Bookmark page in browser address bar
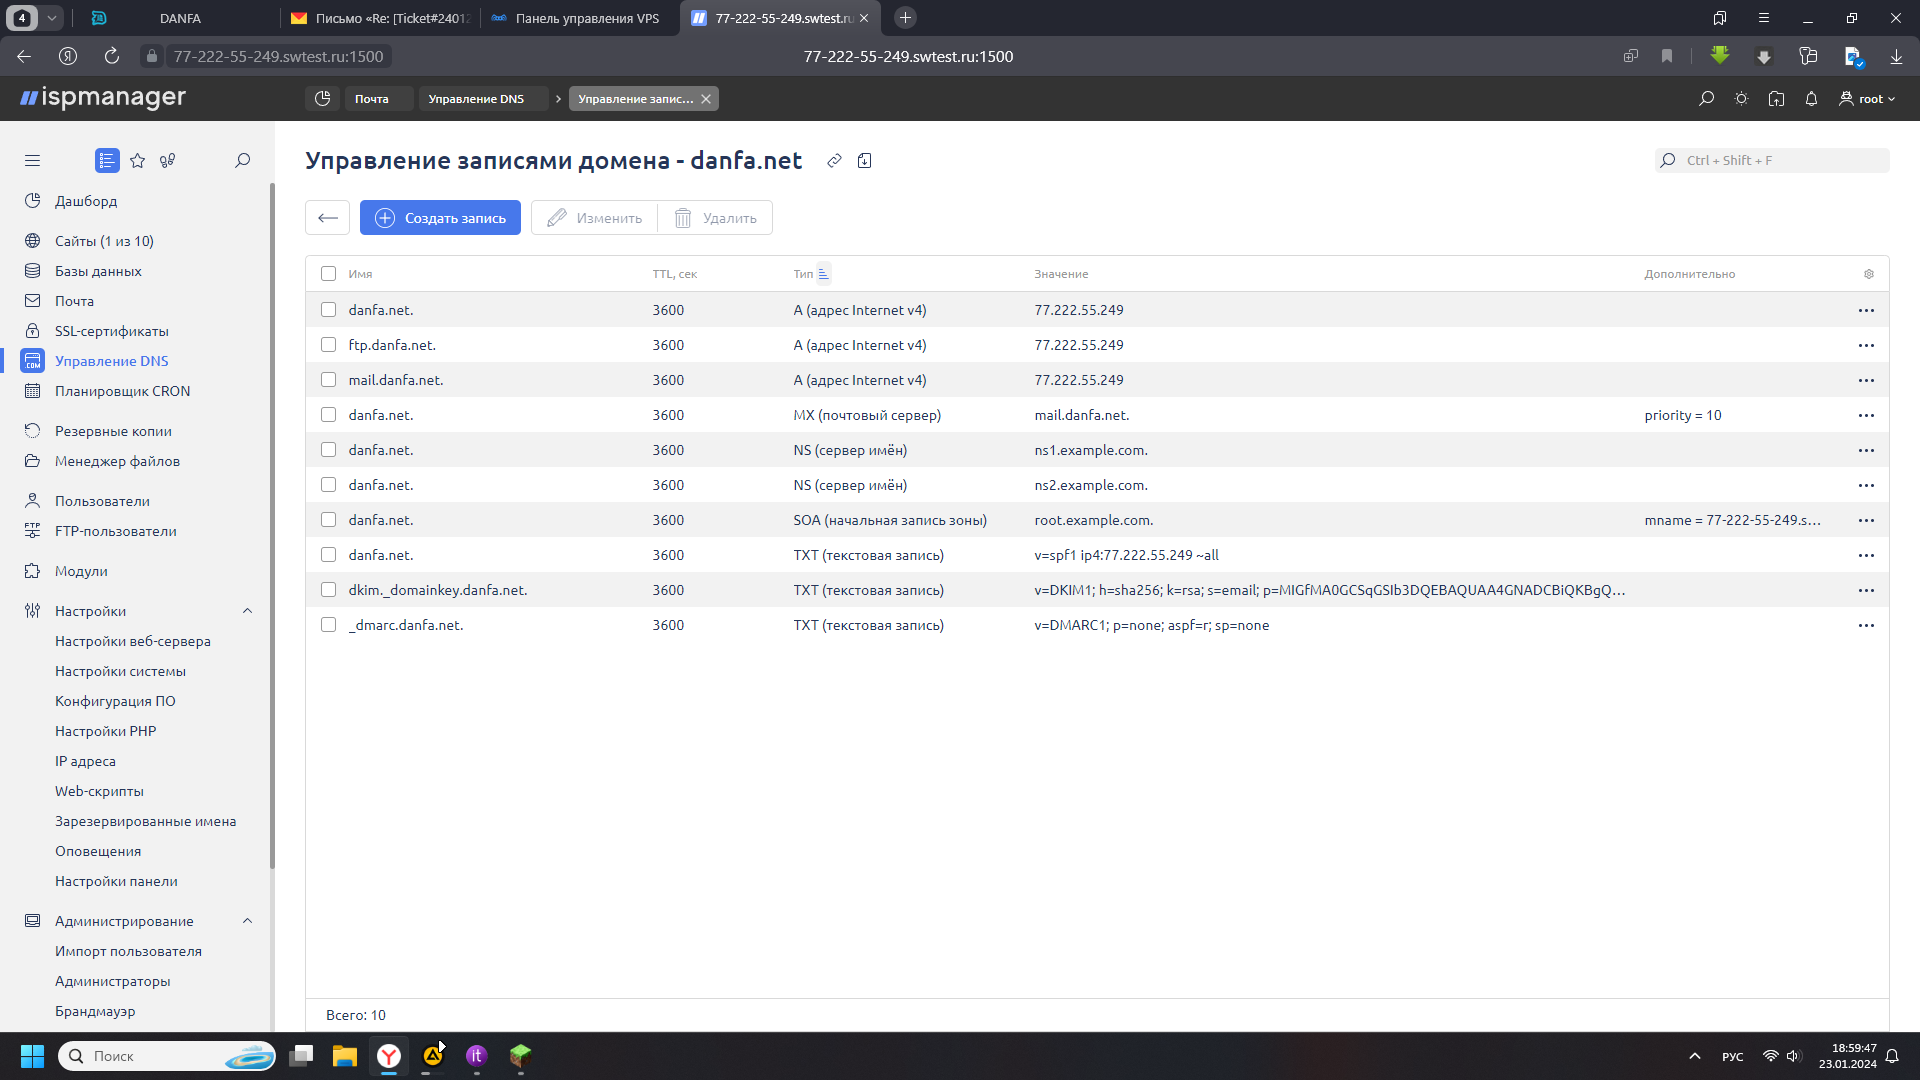The height and width of the screenshot is (1080, 1920). click(1667, 57)
